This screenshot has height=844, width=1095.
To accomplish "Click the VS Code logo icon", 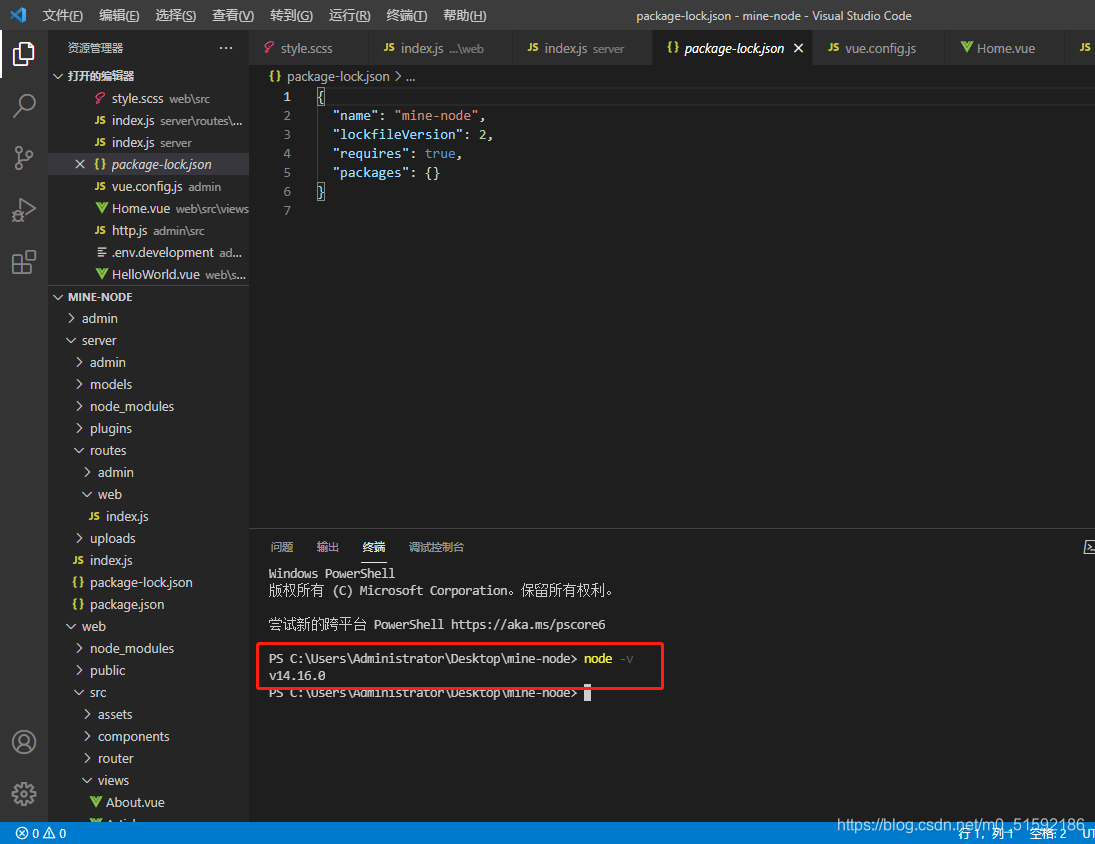I will click(18, 15).
